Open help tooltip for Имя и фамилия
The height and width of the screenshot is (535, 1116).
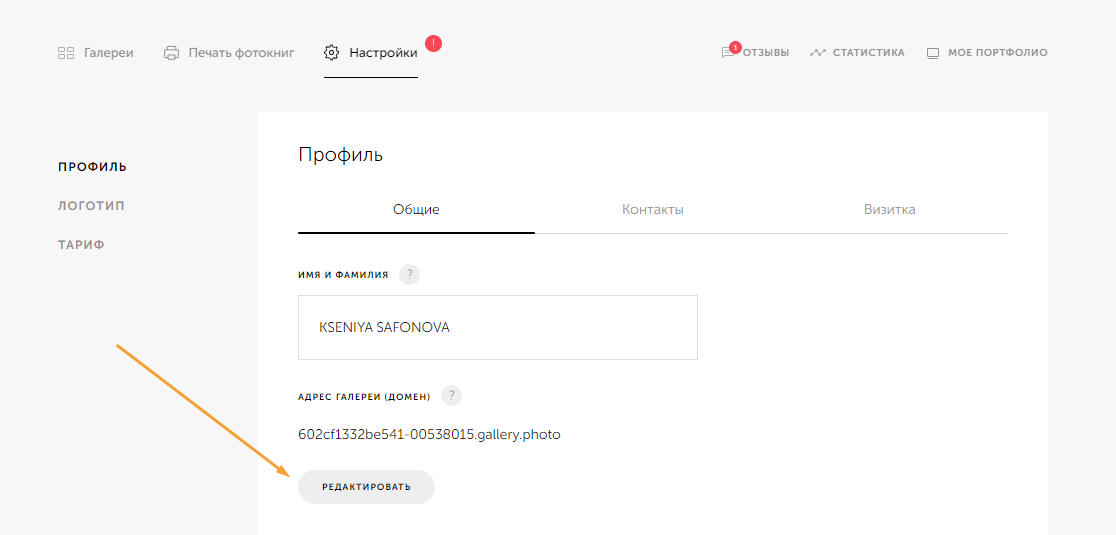tap(409, 275)
